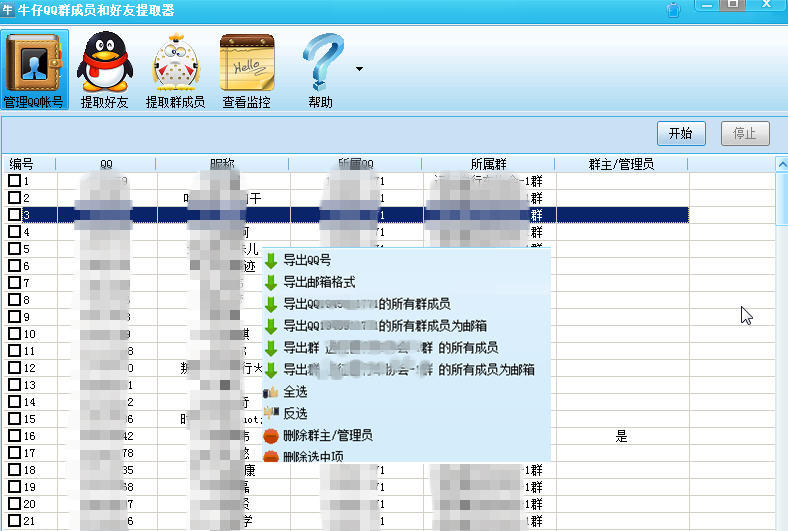The image size is (788, 531).
Task: Expand the toolbar dropdown arrow beside 帮助
Action: (359, 69)
